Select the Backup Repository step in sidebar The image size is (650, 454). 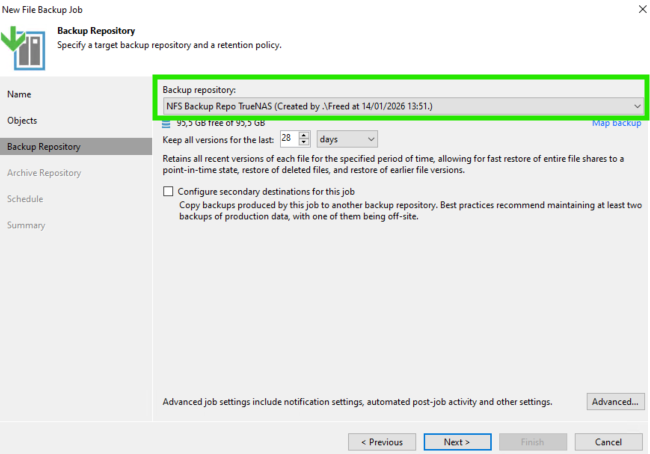(x=44, y=147)
